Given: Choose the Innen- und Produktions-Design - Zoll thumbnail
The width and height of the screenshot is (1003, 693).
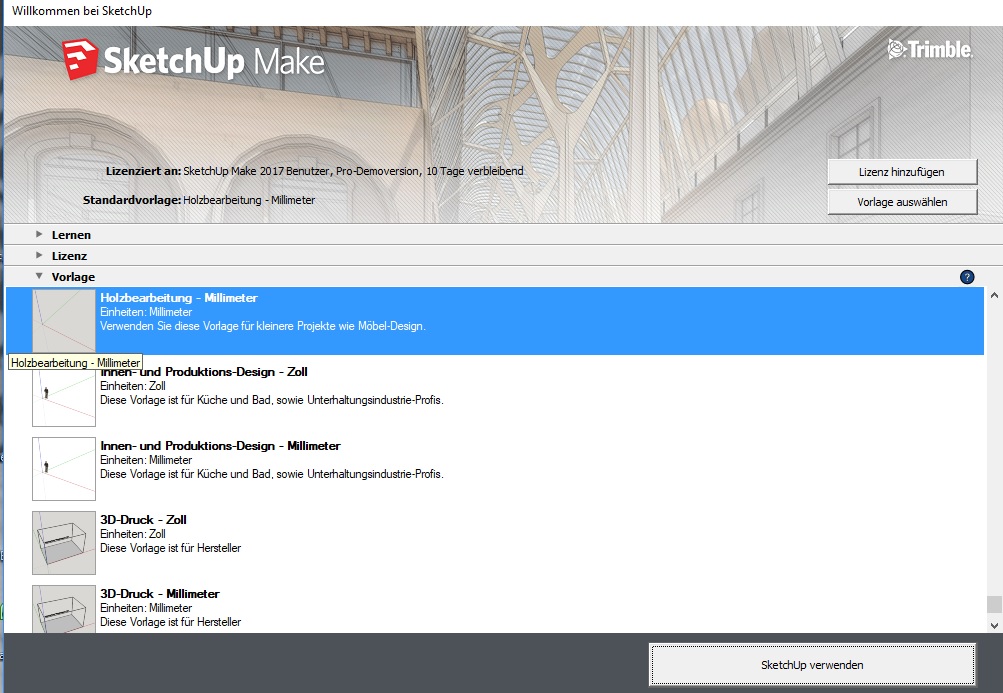Looking at the screenshot, I should point(64,396).
